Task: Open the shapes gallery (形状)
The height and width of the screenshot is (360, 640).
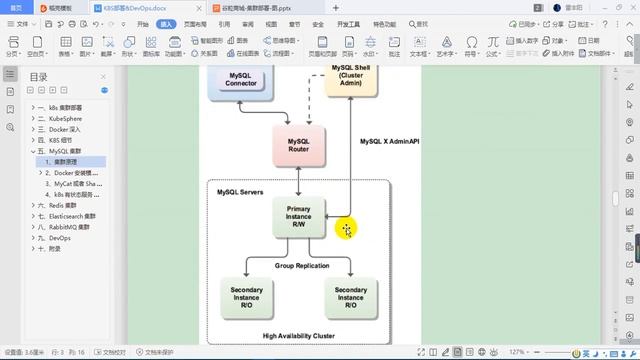Action: tap(129, 46)
